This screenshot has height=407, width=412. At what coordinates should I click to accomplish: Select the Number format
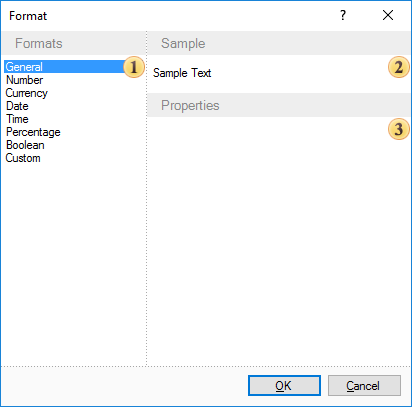(x=24, y=80)
